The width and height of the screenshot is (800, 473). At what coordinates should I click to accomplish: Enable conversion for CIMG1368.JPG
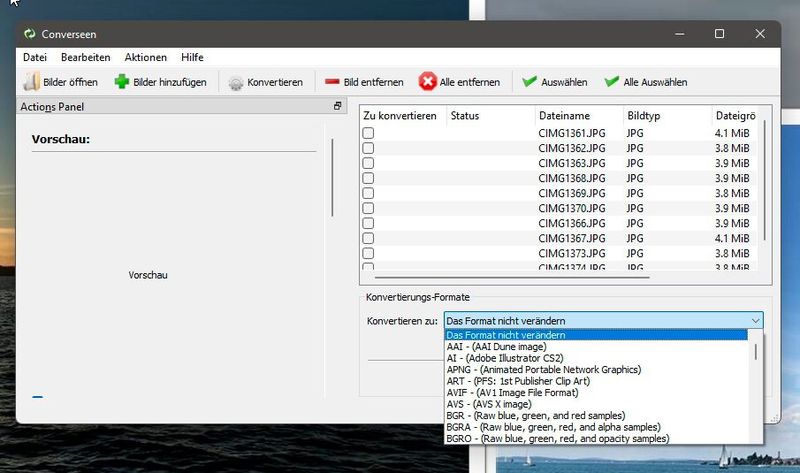[368, 178]
